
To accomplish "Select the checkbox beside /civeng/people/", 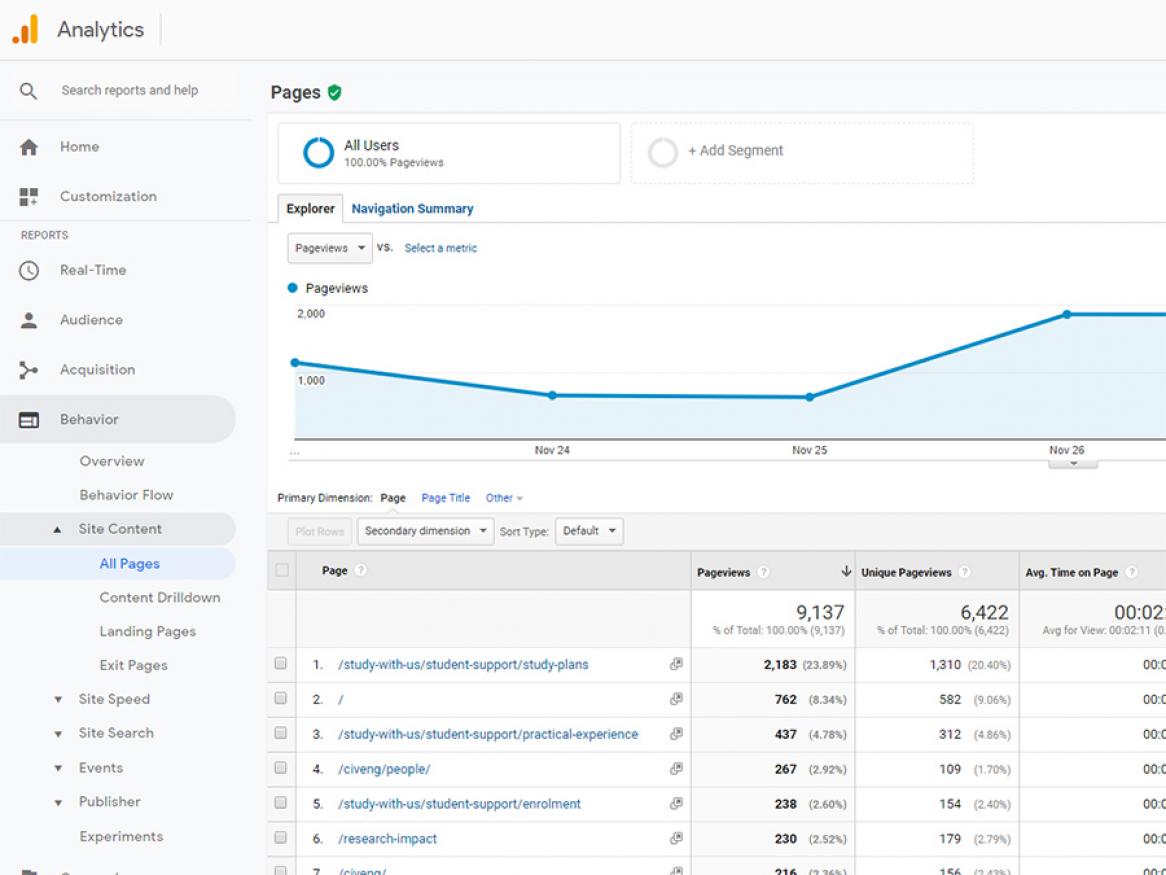I will [281, 768].
